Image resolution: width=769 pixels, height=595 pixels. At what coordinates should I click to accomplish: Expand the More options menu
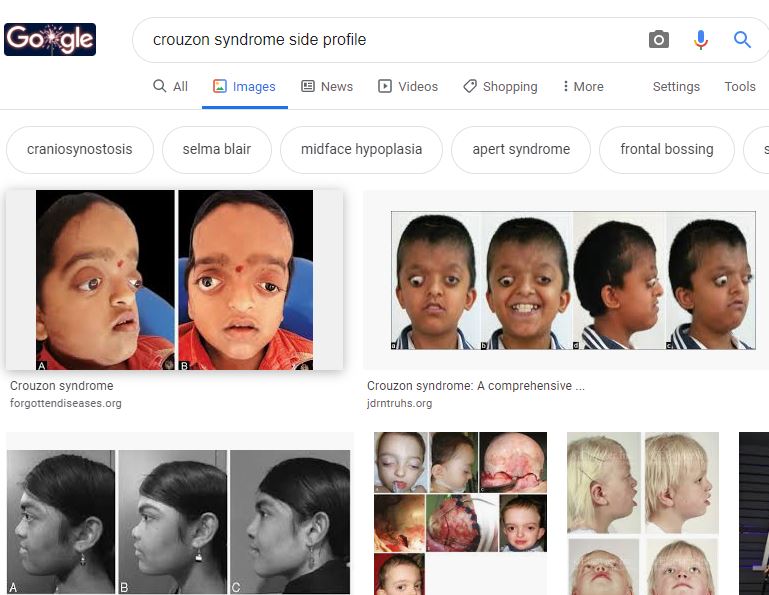click(583, 86)
